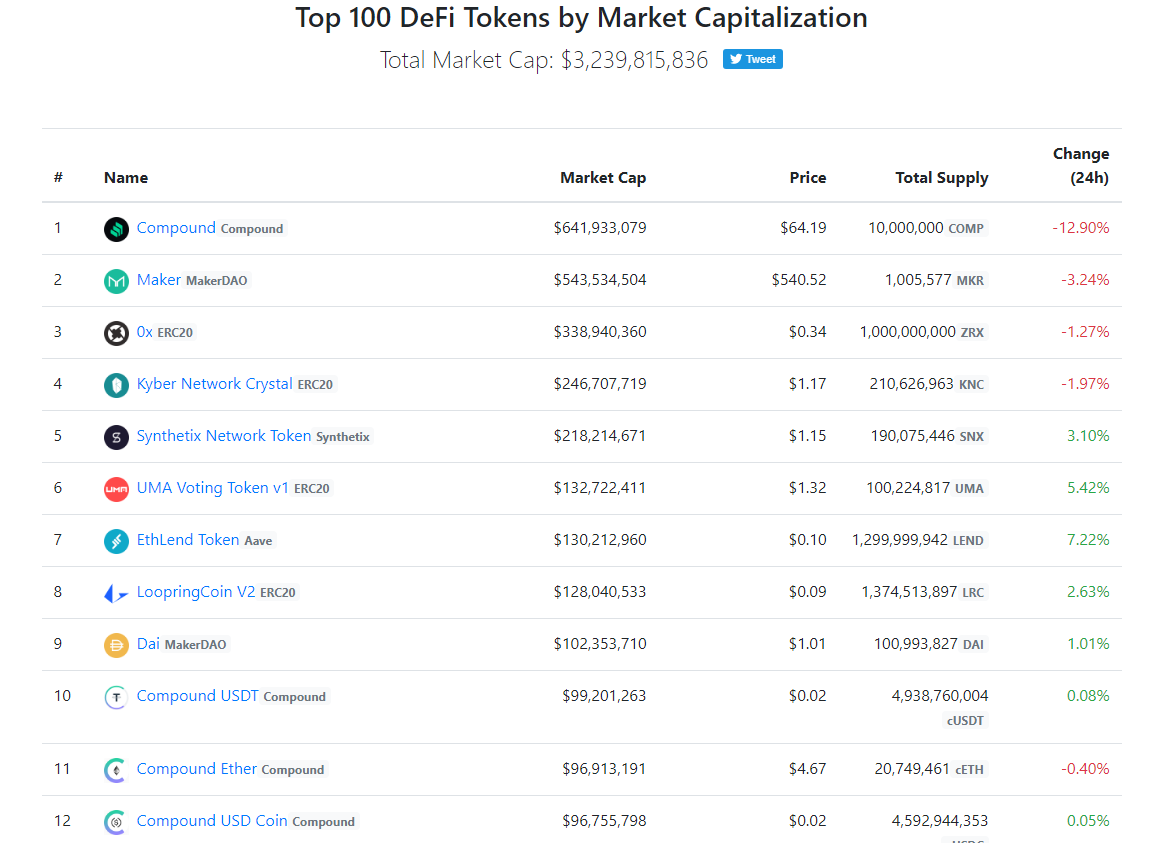The height and width of the screenshot is (843, 1176).
Task: Click the LRC supply symbol badge
Action: (973, 592)
